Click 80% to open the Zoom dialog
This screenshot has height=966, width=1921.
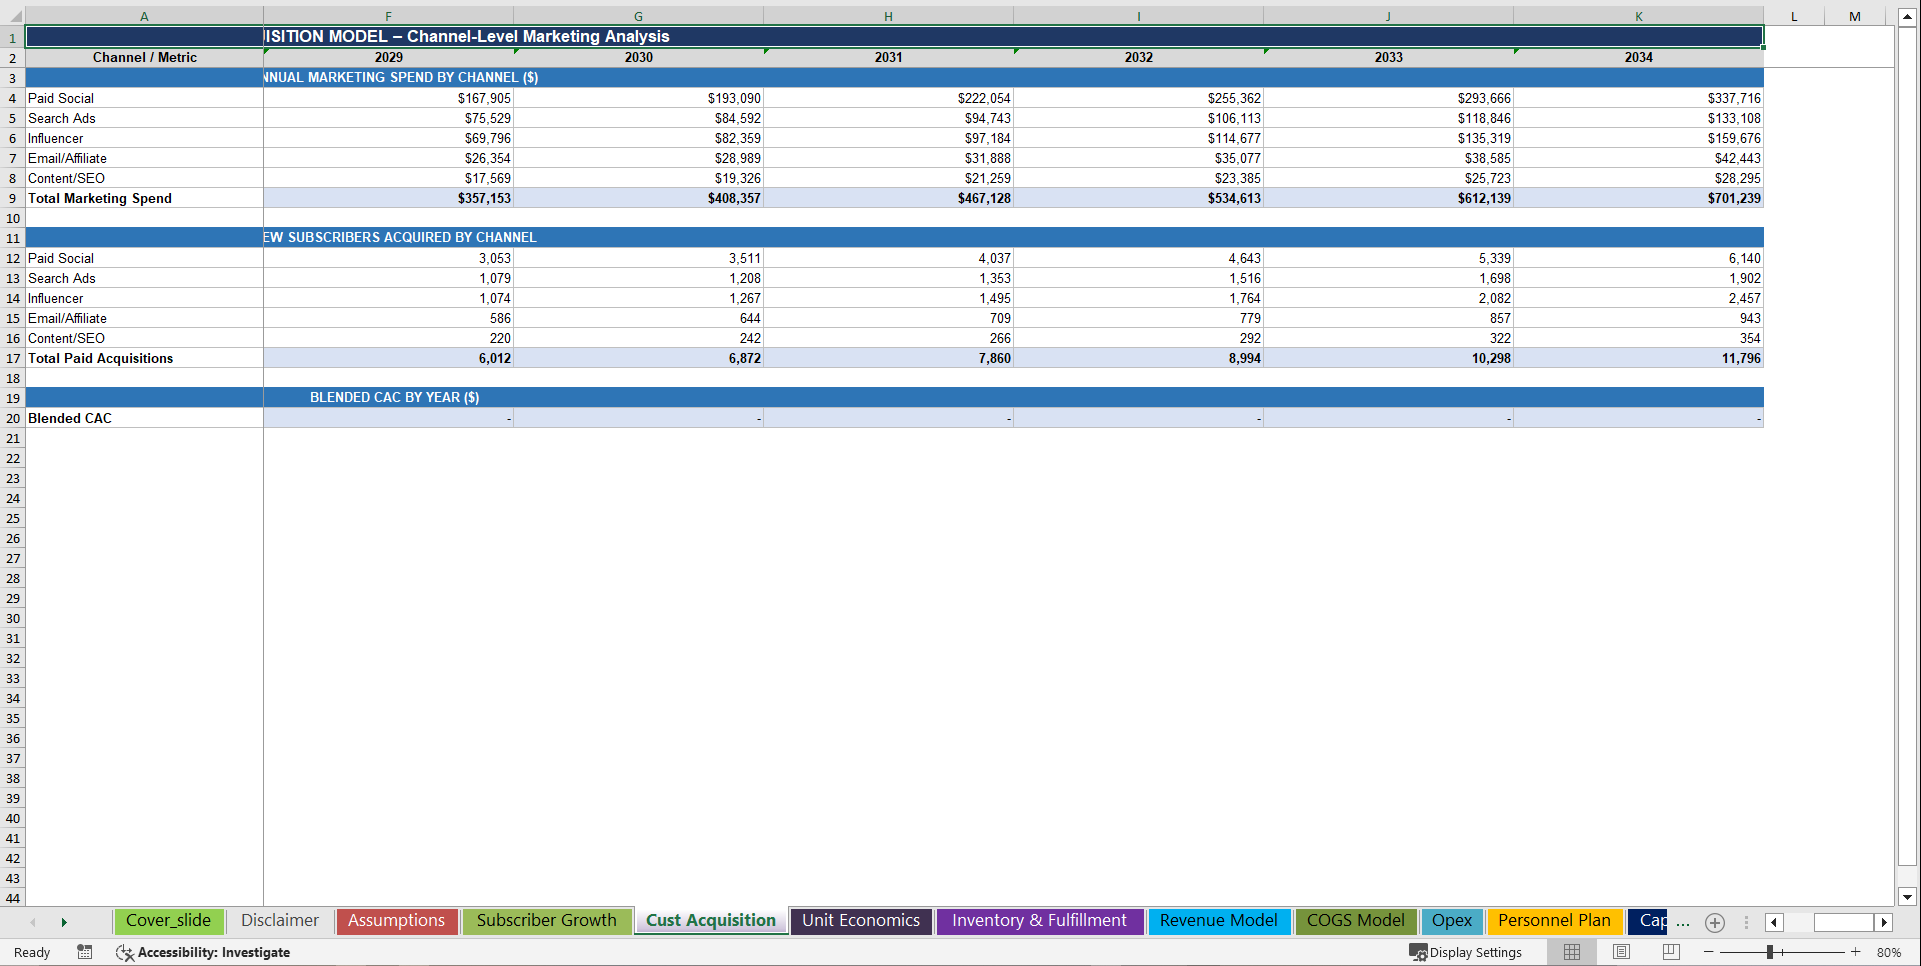(1888, 952)
